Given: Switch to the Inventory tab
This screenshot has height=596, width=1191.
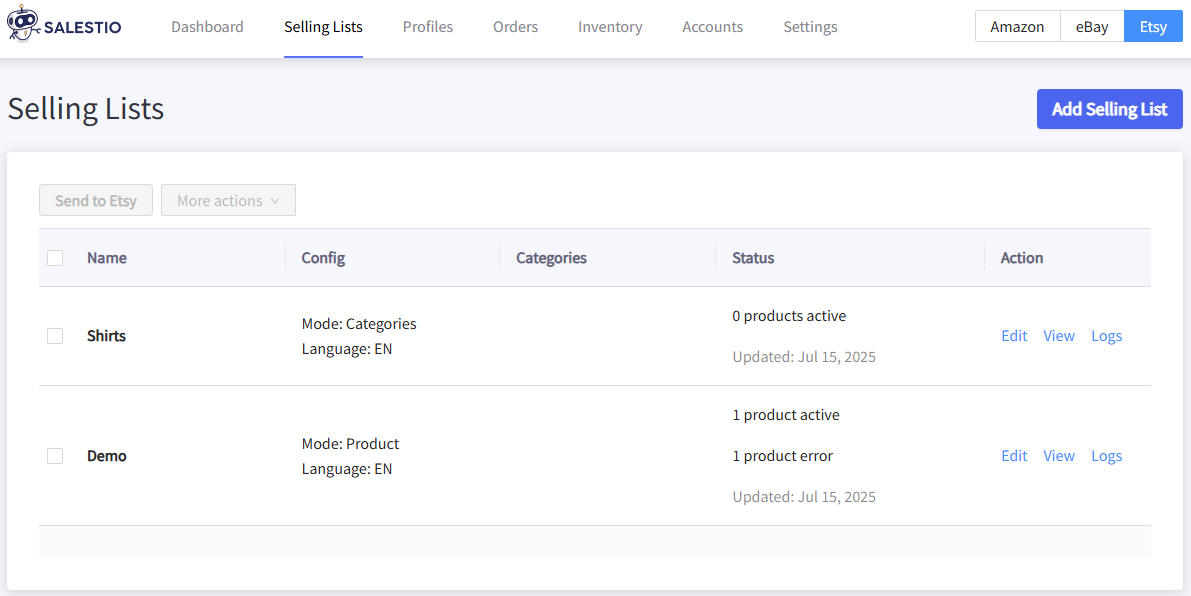Looking at the screenshot, I should coord(610,27).
